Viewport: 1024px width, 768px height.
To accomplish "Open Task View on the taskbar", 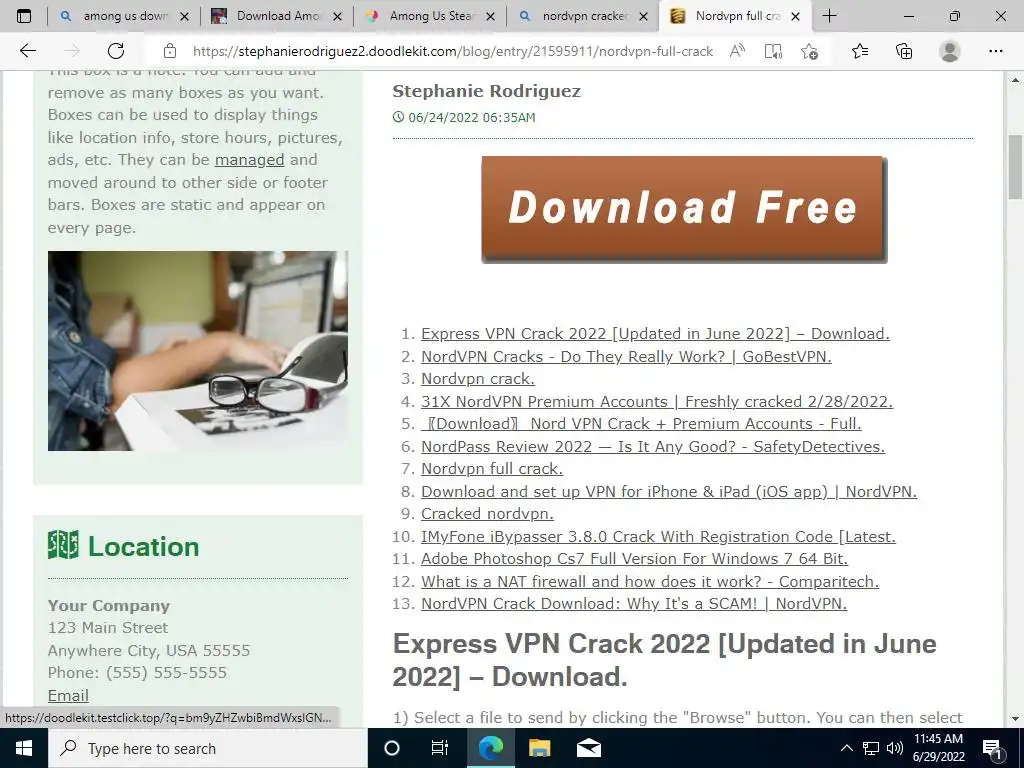I will 440,748.
